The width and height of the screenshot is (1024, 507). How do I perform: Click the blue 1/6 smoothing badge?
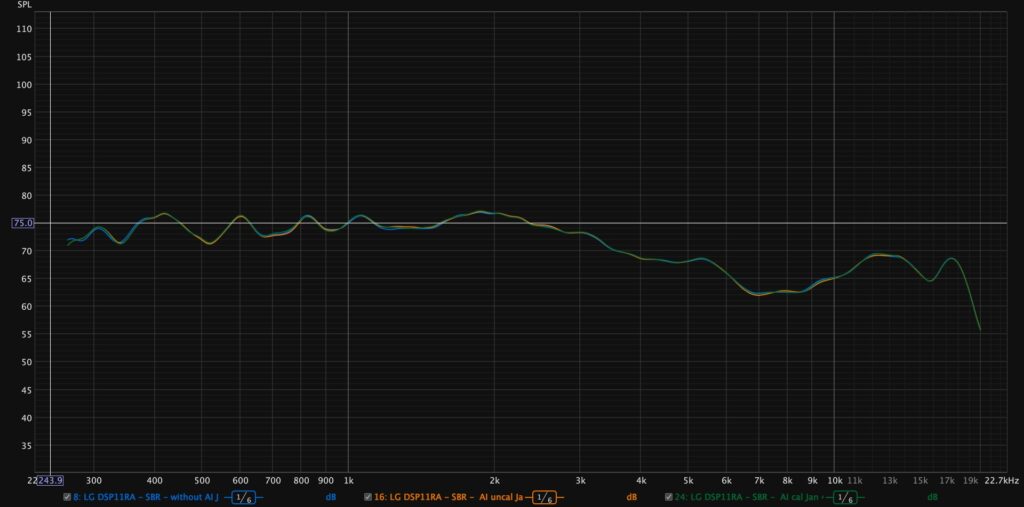[x=244, y=497]
